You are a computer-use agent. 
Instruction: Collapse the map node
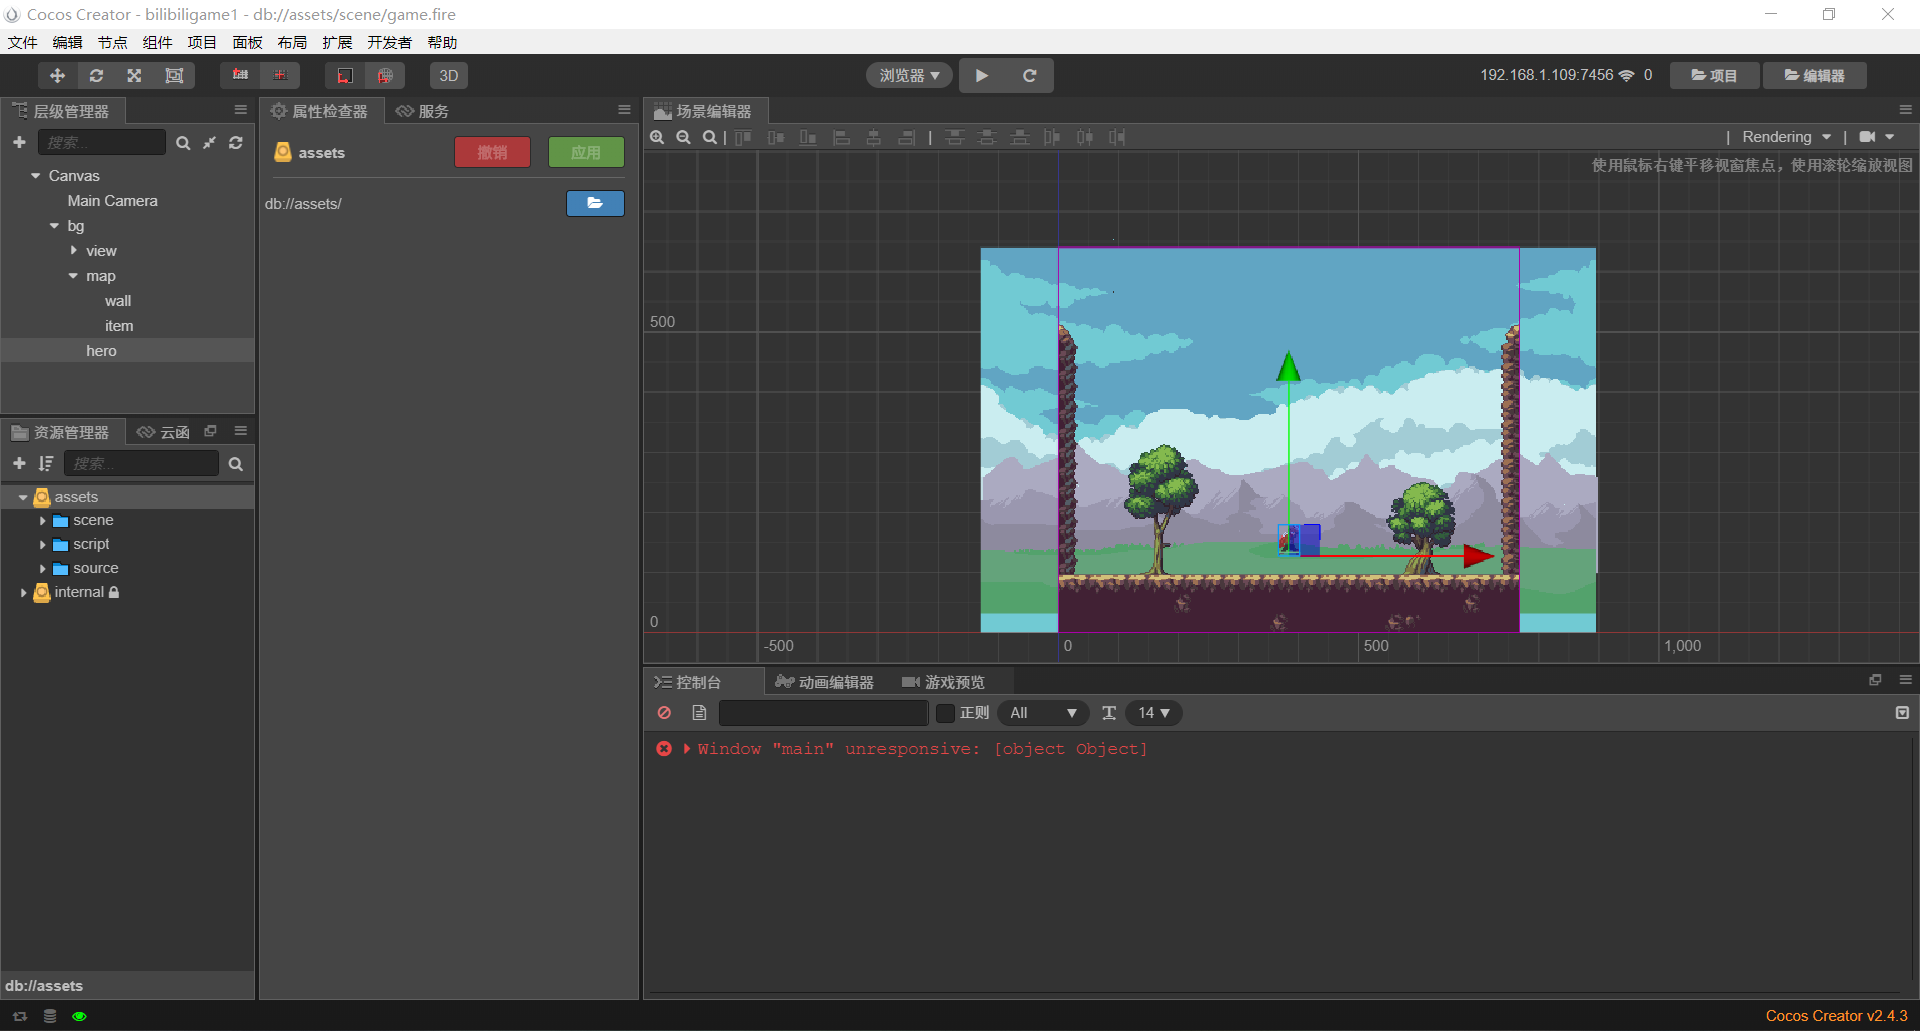(73, 276)
